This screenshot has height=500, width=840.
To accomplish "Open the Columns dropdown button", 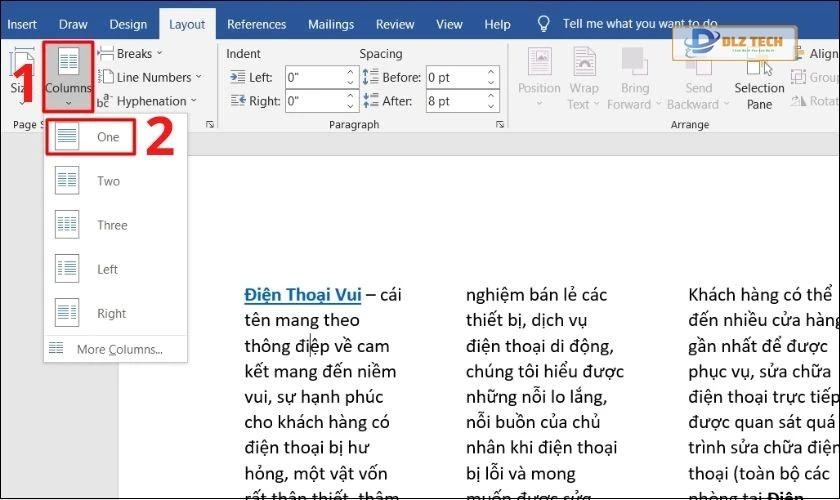I will coord(69,75).
